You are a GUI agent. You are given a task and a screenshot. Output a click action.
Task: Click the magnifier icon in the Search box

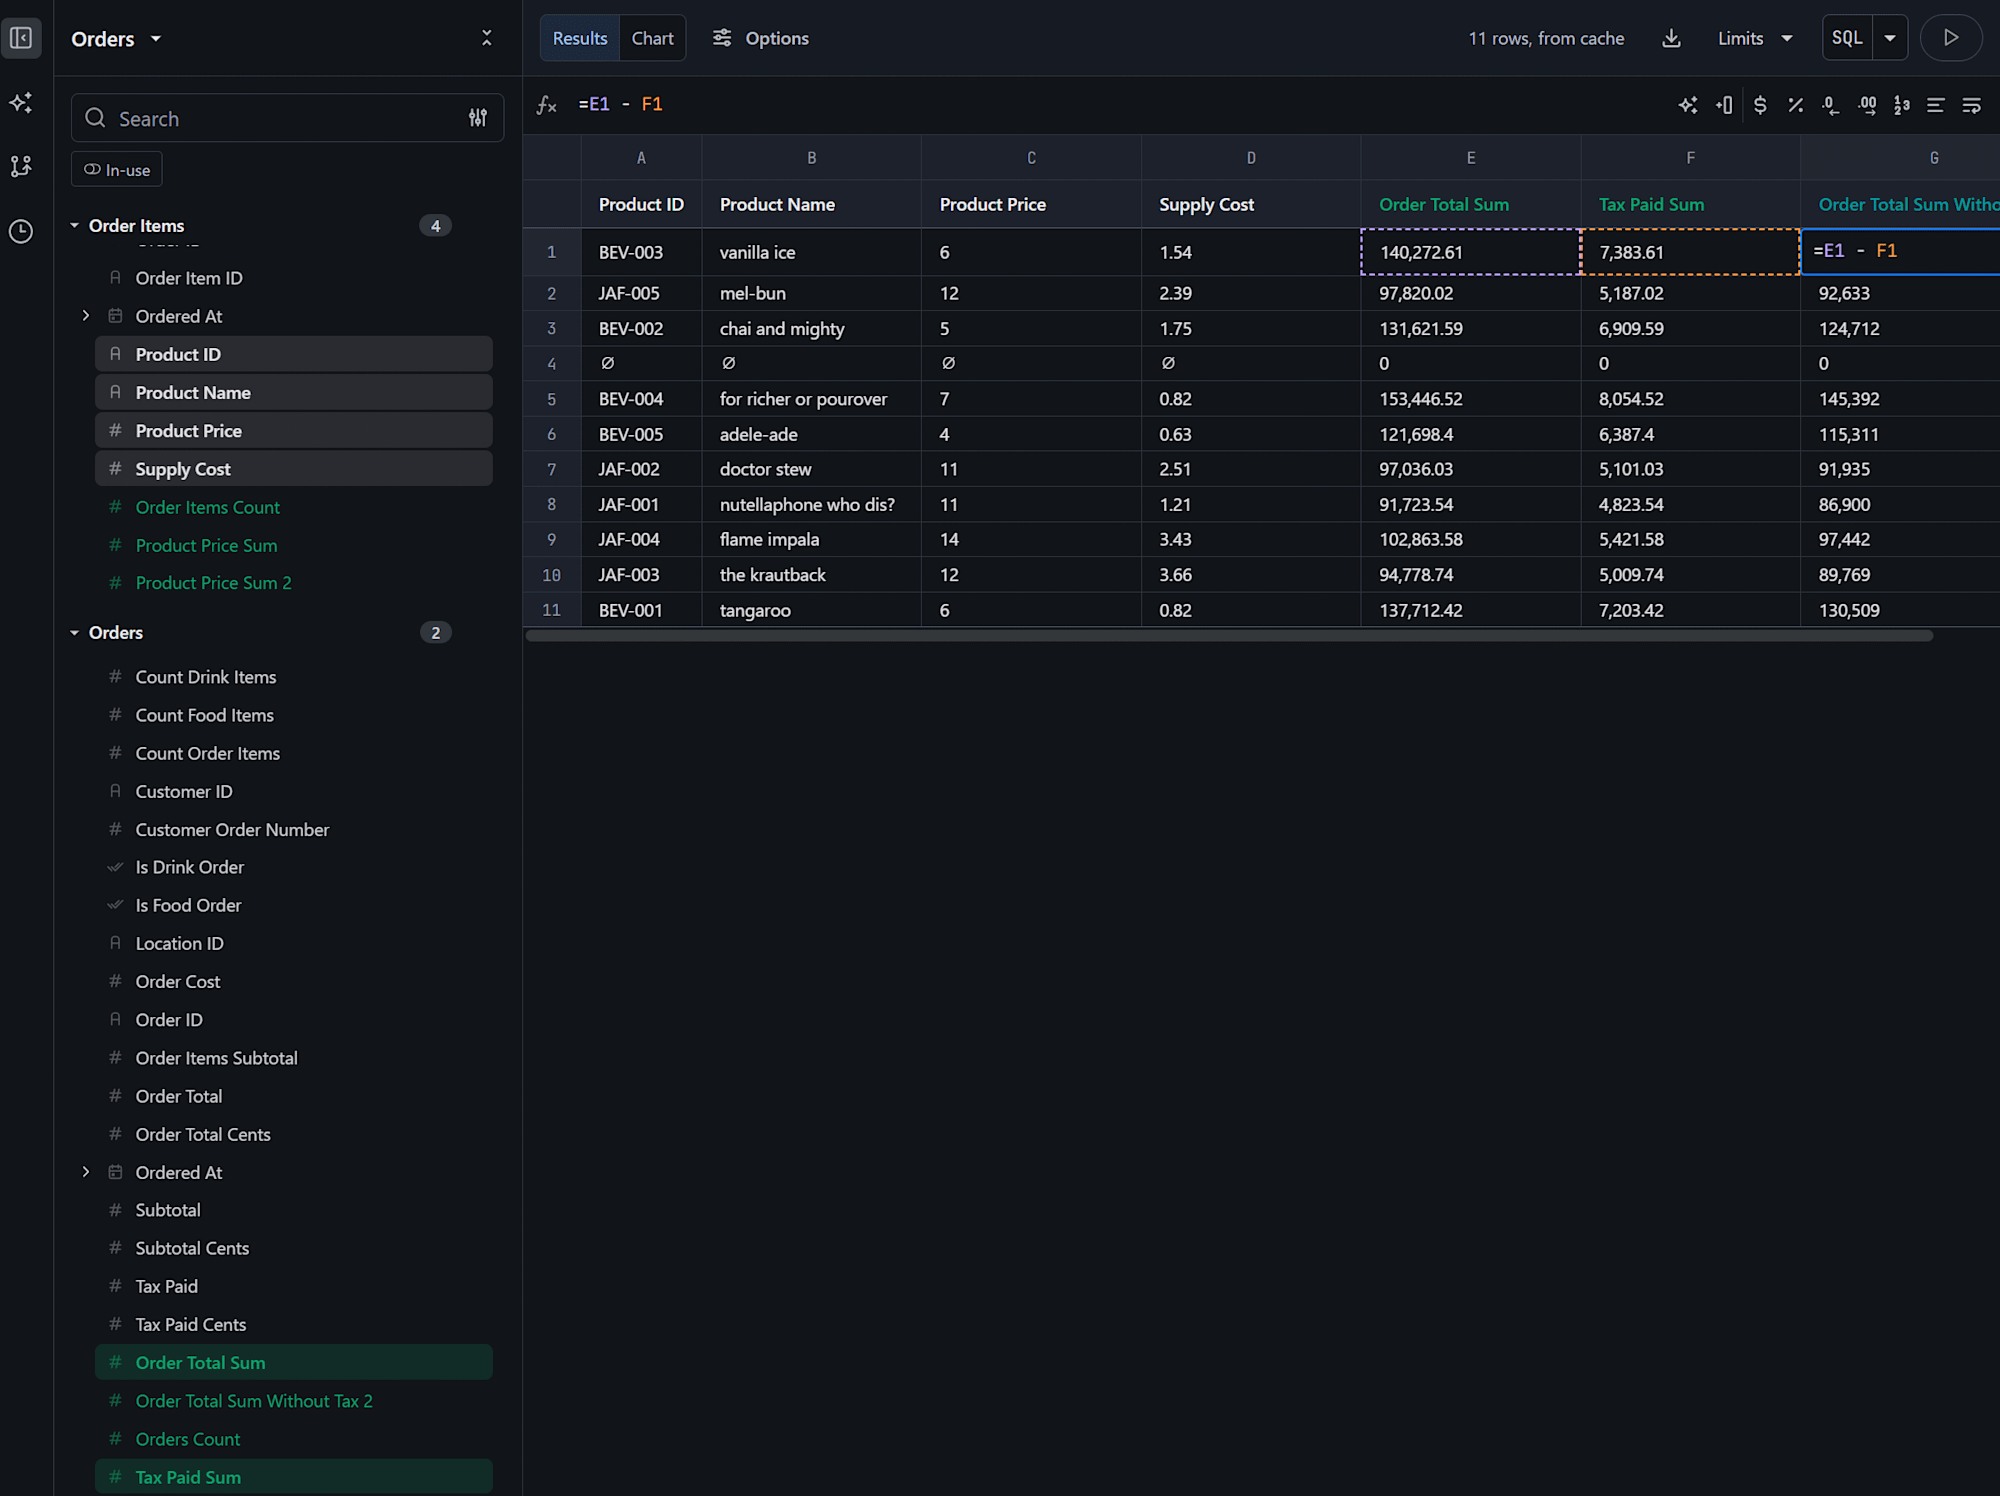95,118
